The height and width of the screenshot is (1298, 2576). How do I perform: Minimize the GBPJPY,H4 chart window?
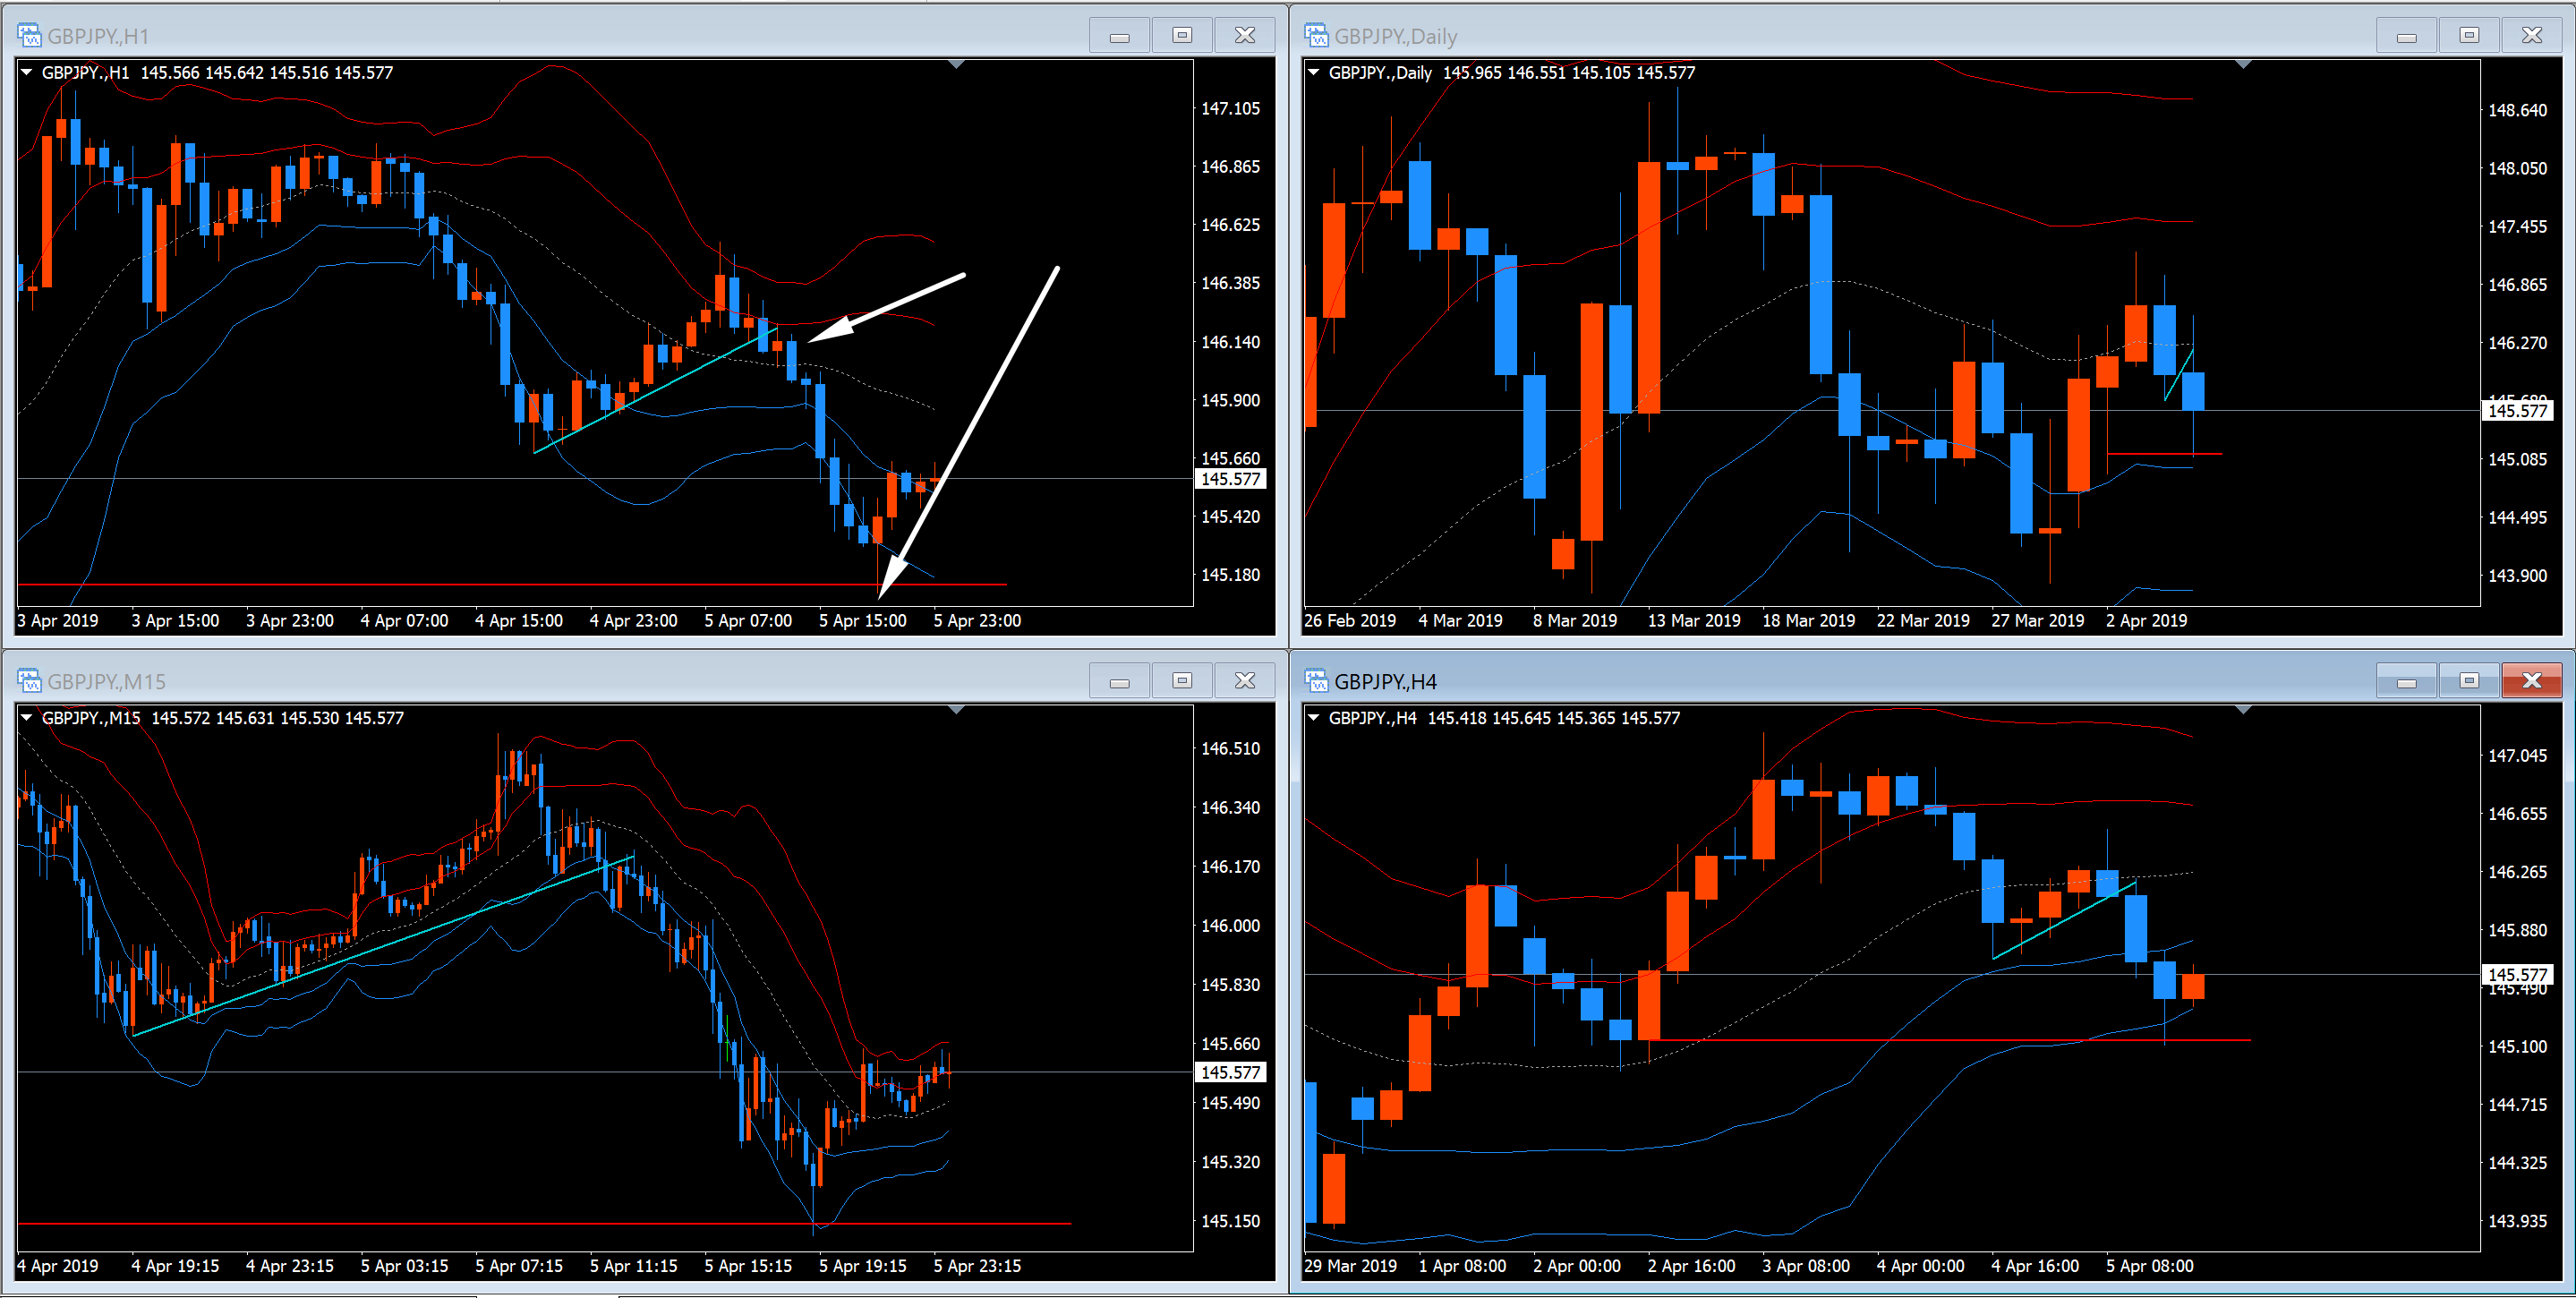(x=2406, y=681)
